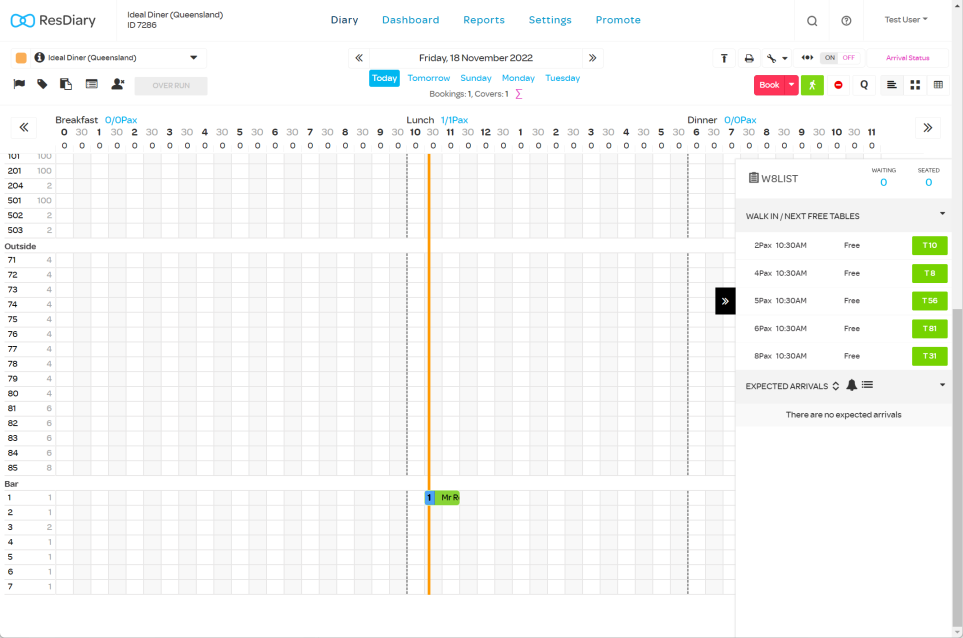This screenshot has width=963, height=638.
Task: Click the tag label icon
Action: coord(40,85)
